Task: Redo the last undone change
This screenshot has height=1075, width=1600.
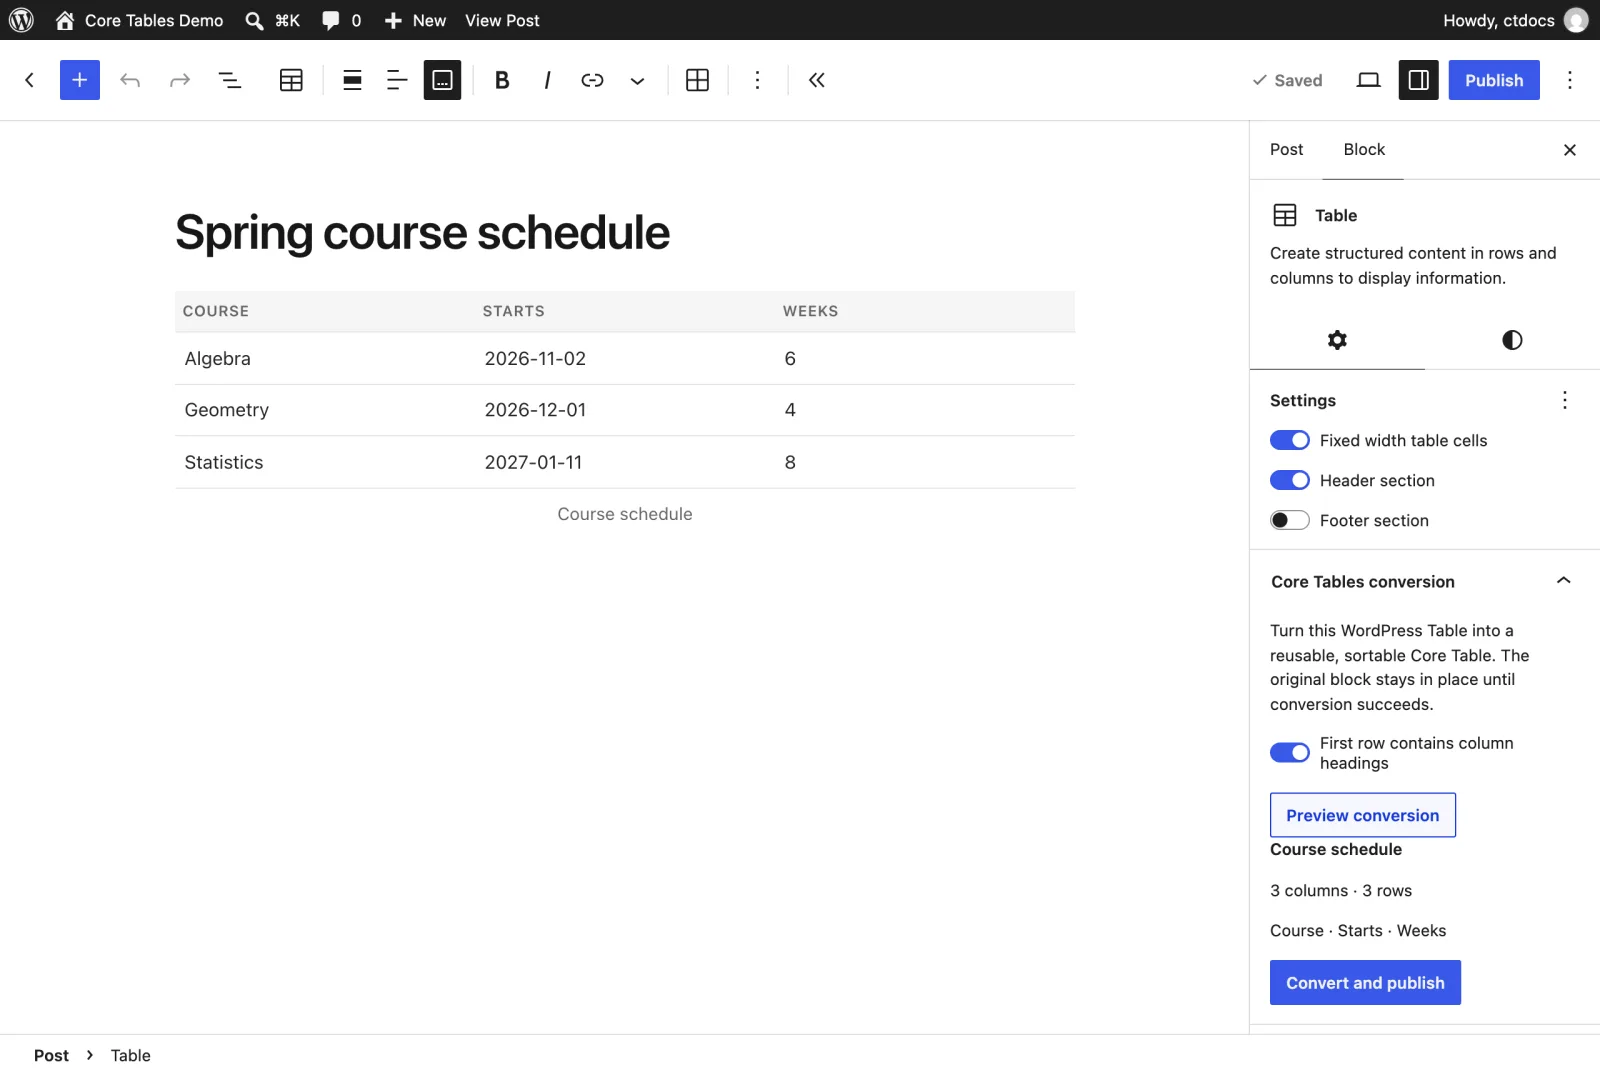Action: pyautogui.click(x=180, y=80)
